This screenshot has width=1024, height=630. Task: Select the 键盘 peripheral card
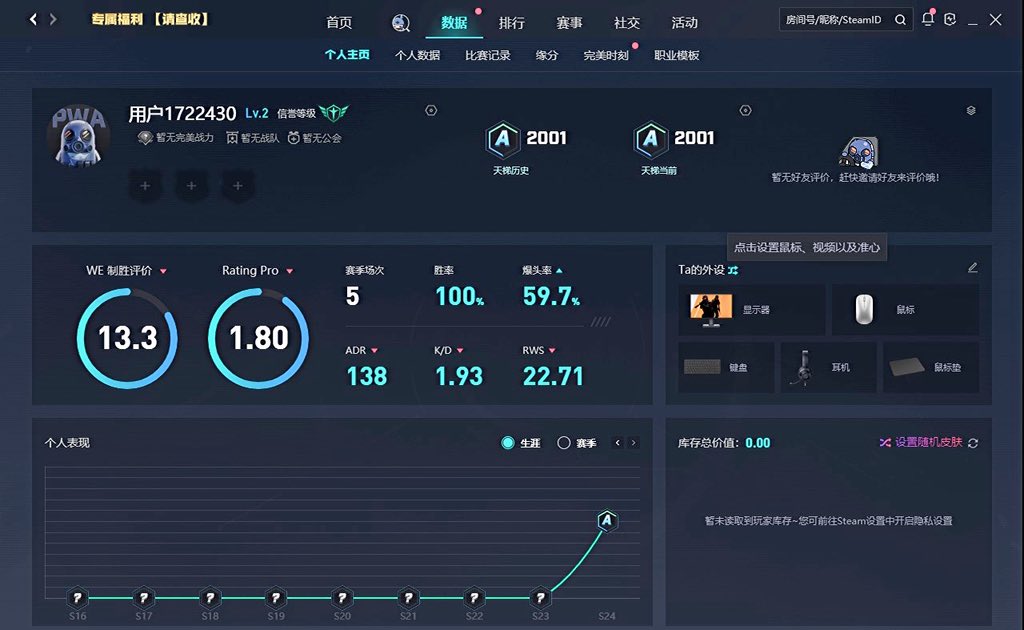[726, 367]
